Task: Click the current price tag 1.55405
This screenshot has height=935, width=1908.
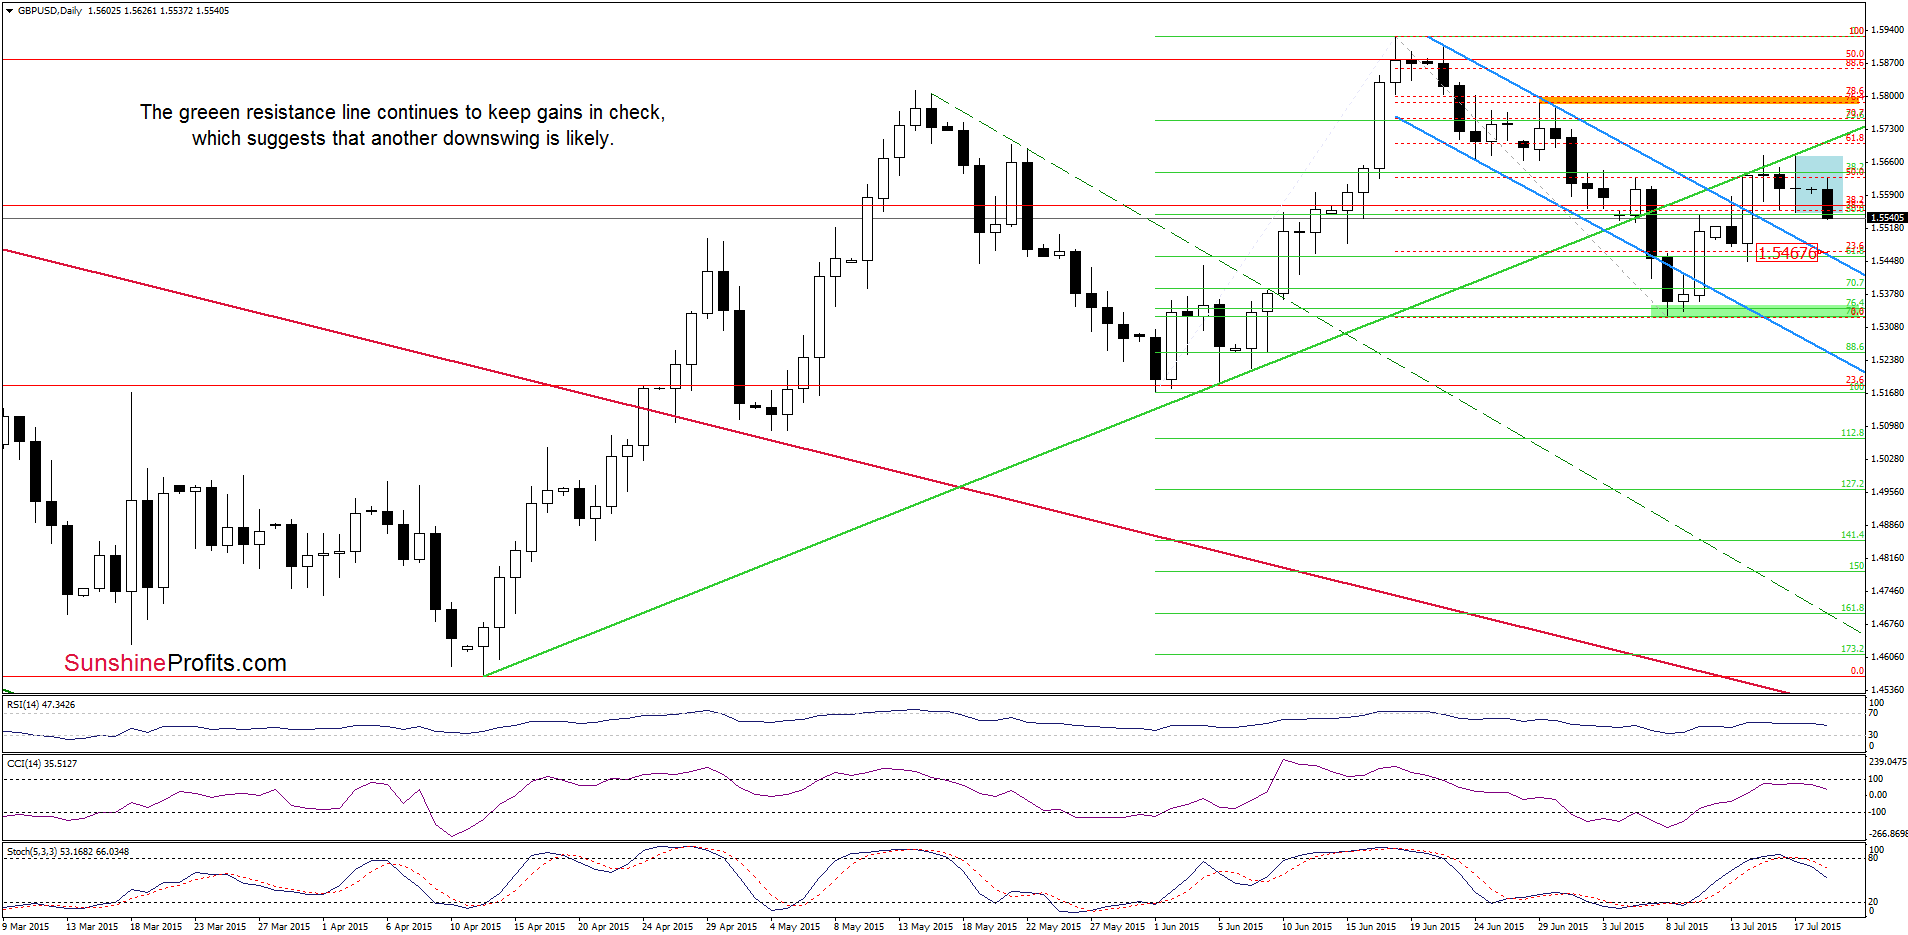Action: pyautogui.click(x=1888, y=217)
